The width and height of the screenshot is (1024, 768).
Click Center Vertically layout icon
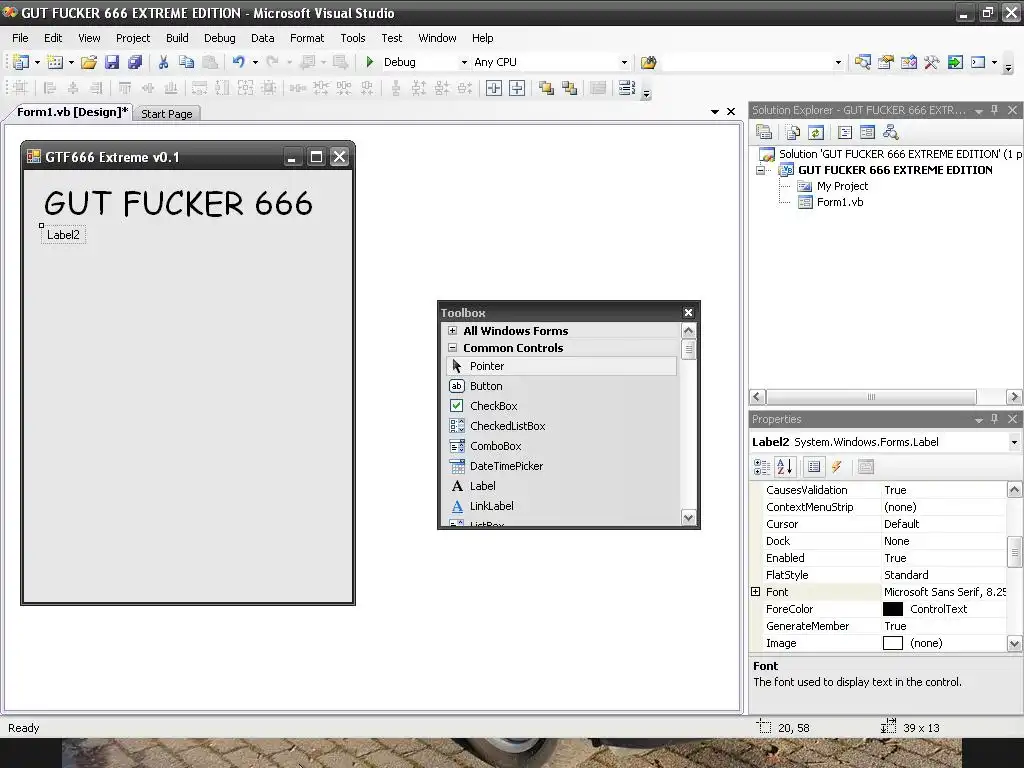tap(517, 88)
